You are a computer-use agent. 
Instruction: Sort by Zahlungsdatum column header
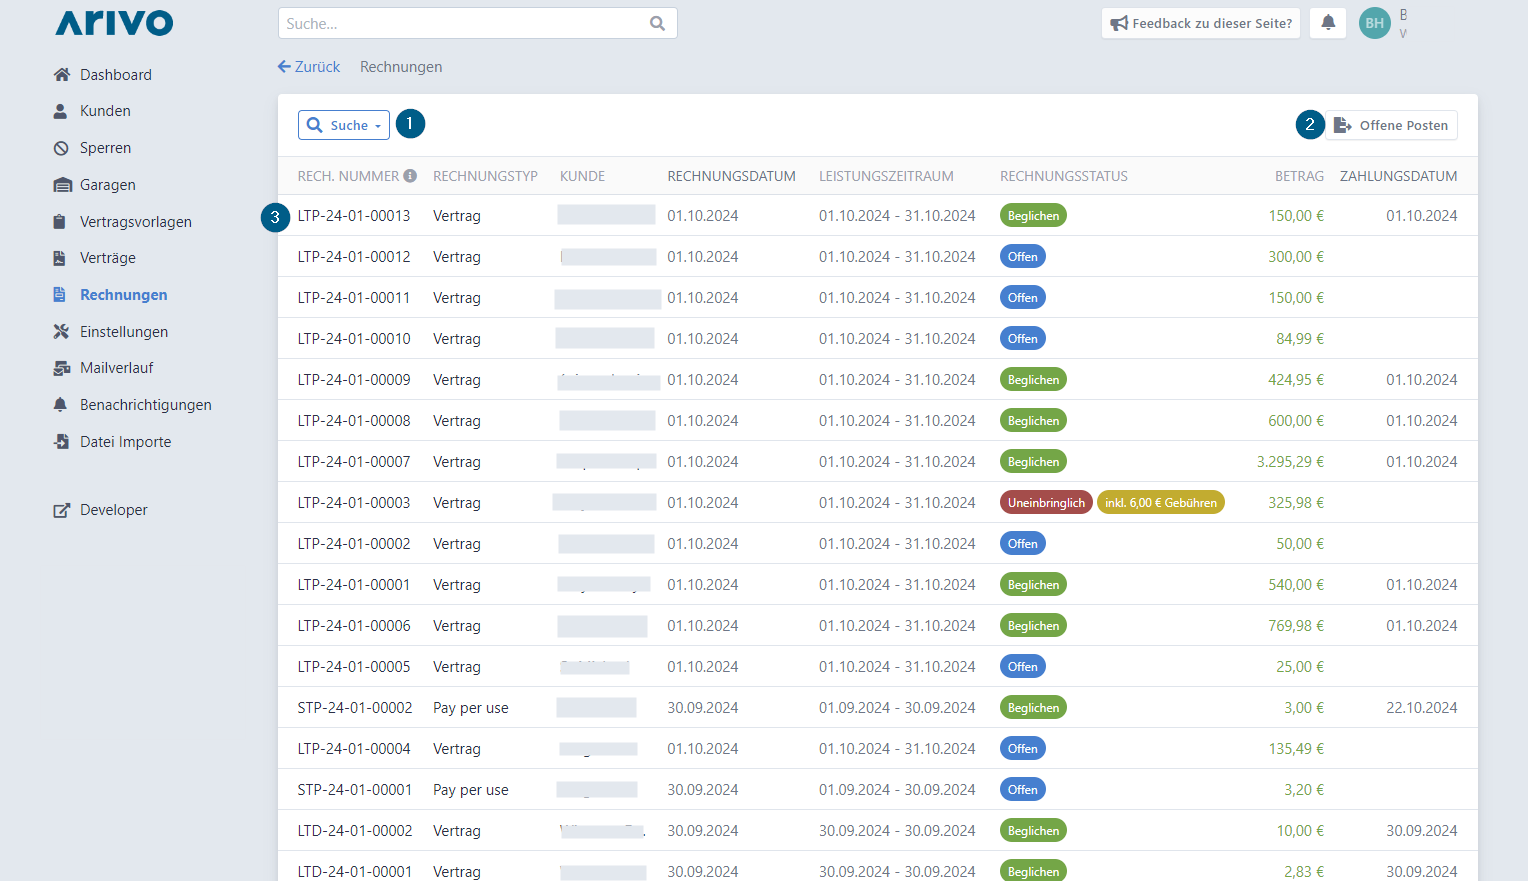click(1399, 176)
